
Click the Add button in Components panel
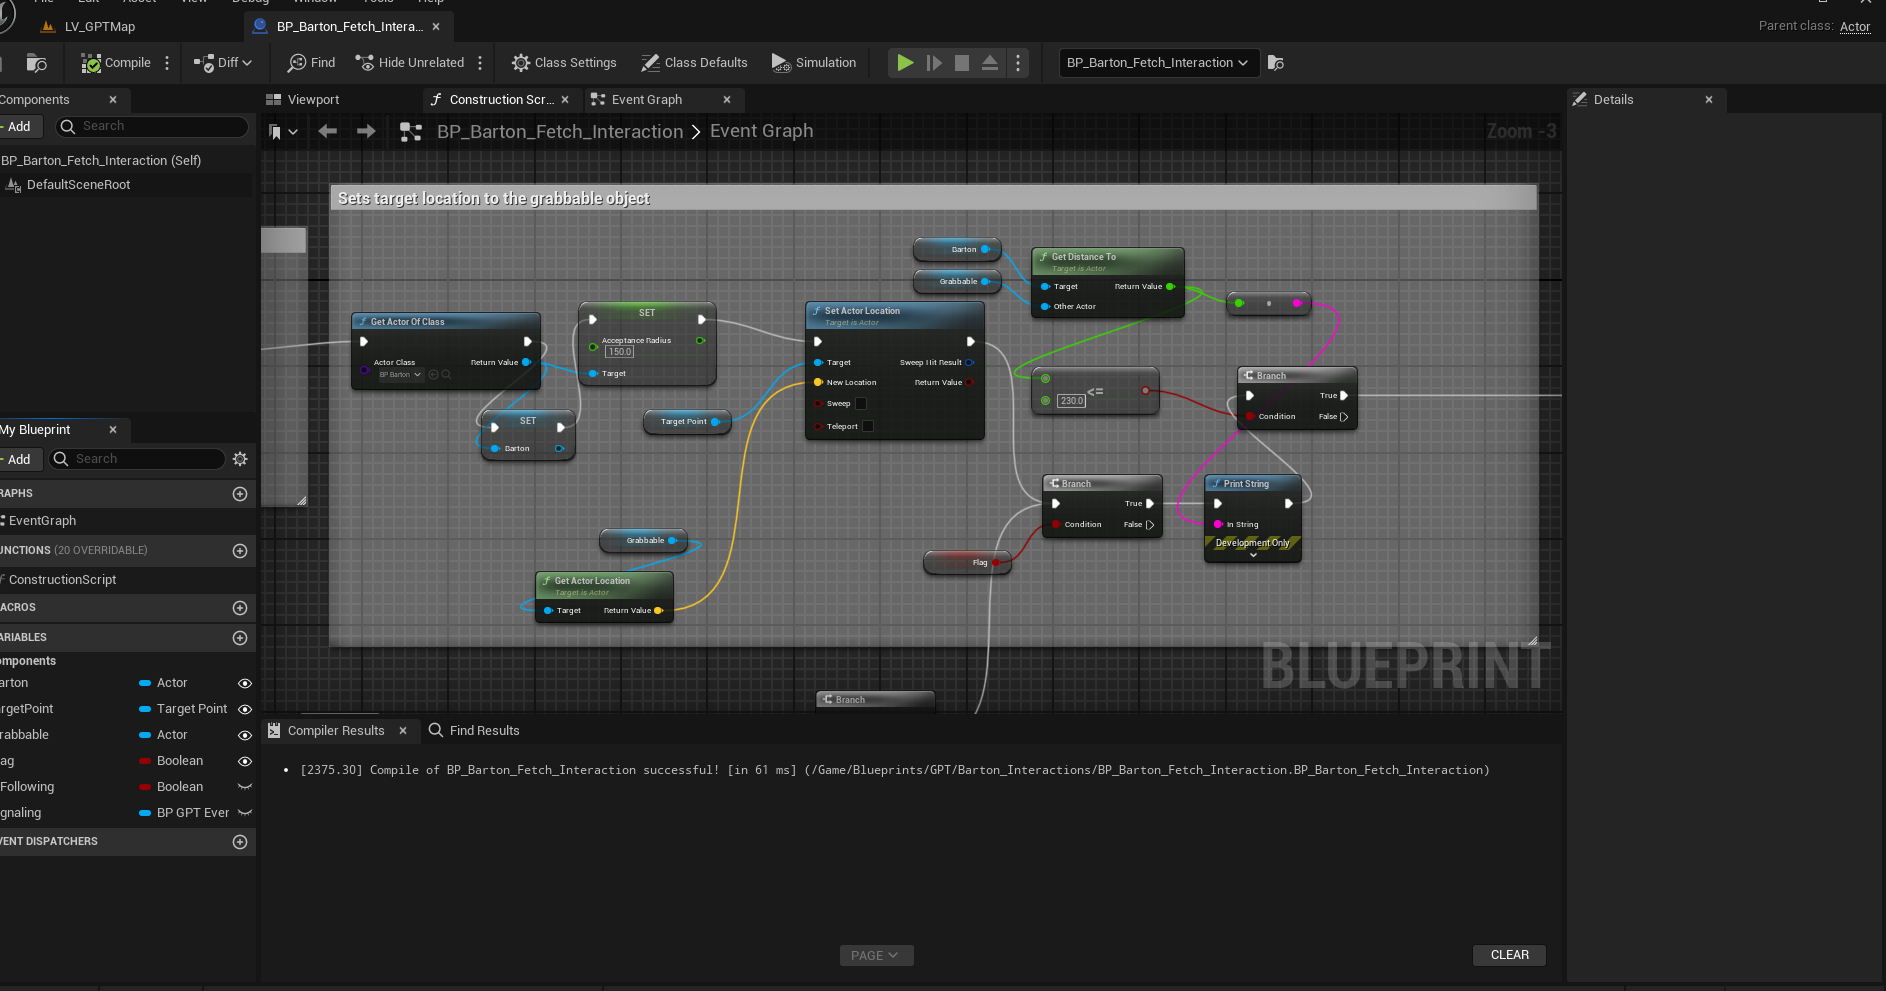pyautogui.click(x=19, y=127)
